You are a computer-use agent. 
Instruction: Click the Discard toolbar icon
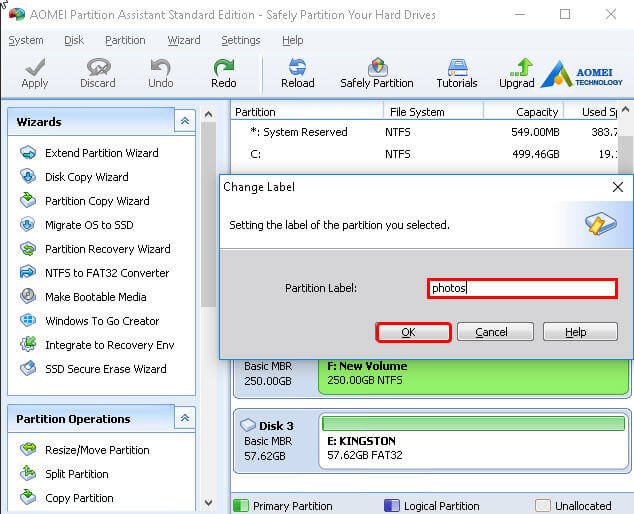point(98,67)
